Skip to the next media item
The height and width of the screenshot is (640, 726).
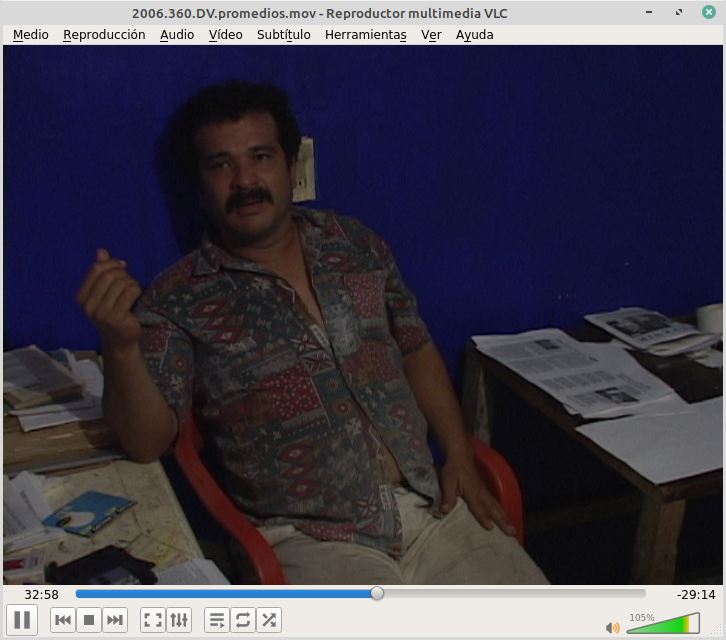(x=115, y=620)
